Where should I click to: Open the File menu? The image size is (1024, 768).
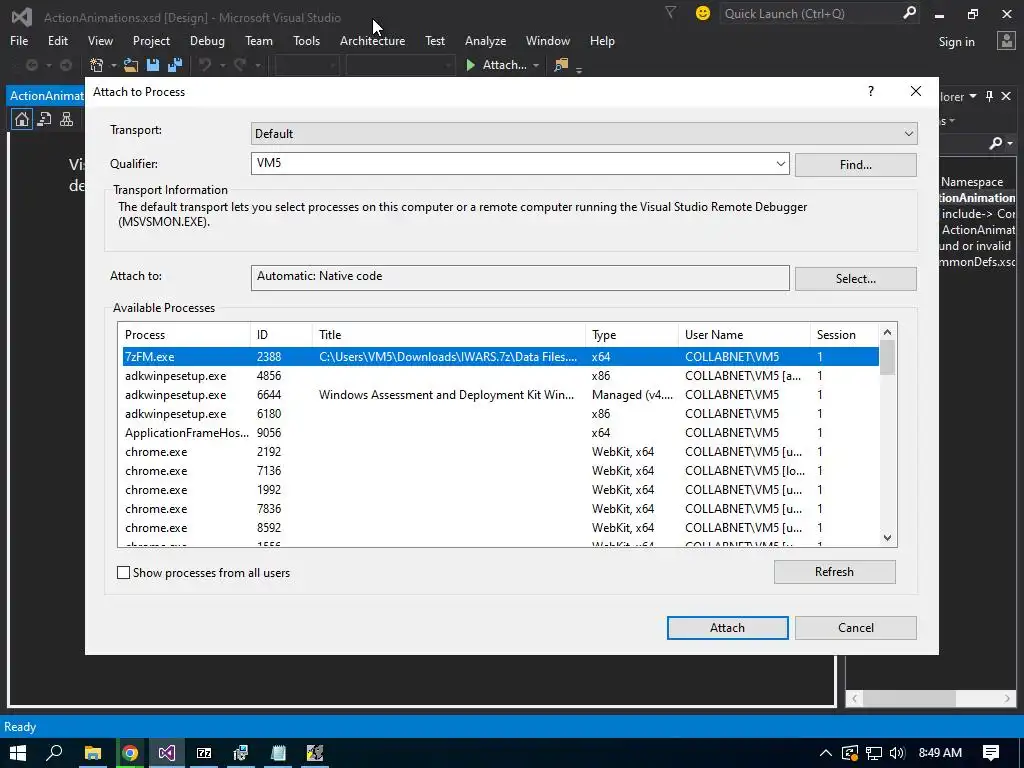tap(19, 40)
